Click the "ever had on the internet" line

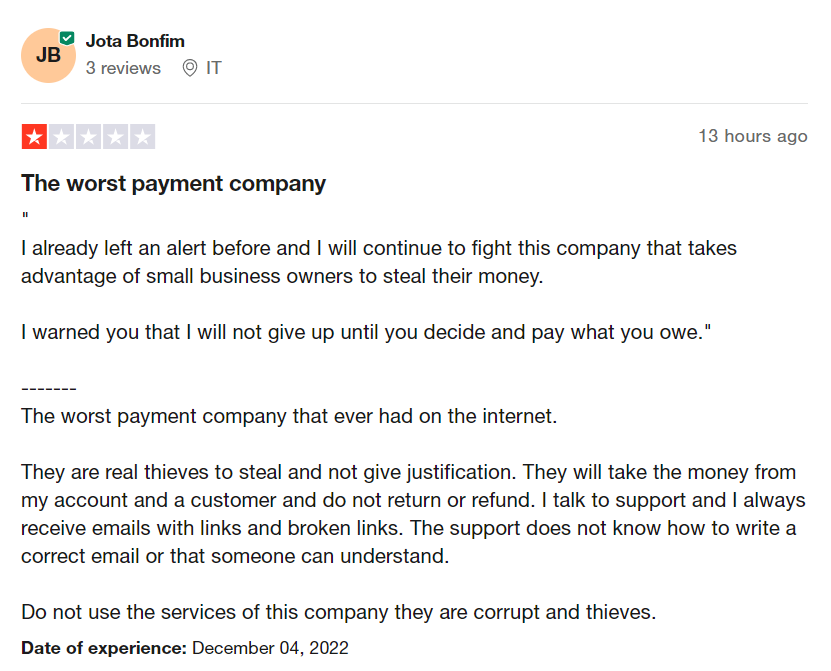coord(288,416)
